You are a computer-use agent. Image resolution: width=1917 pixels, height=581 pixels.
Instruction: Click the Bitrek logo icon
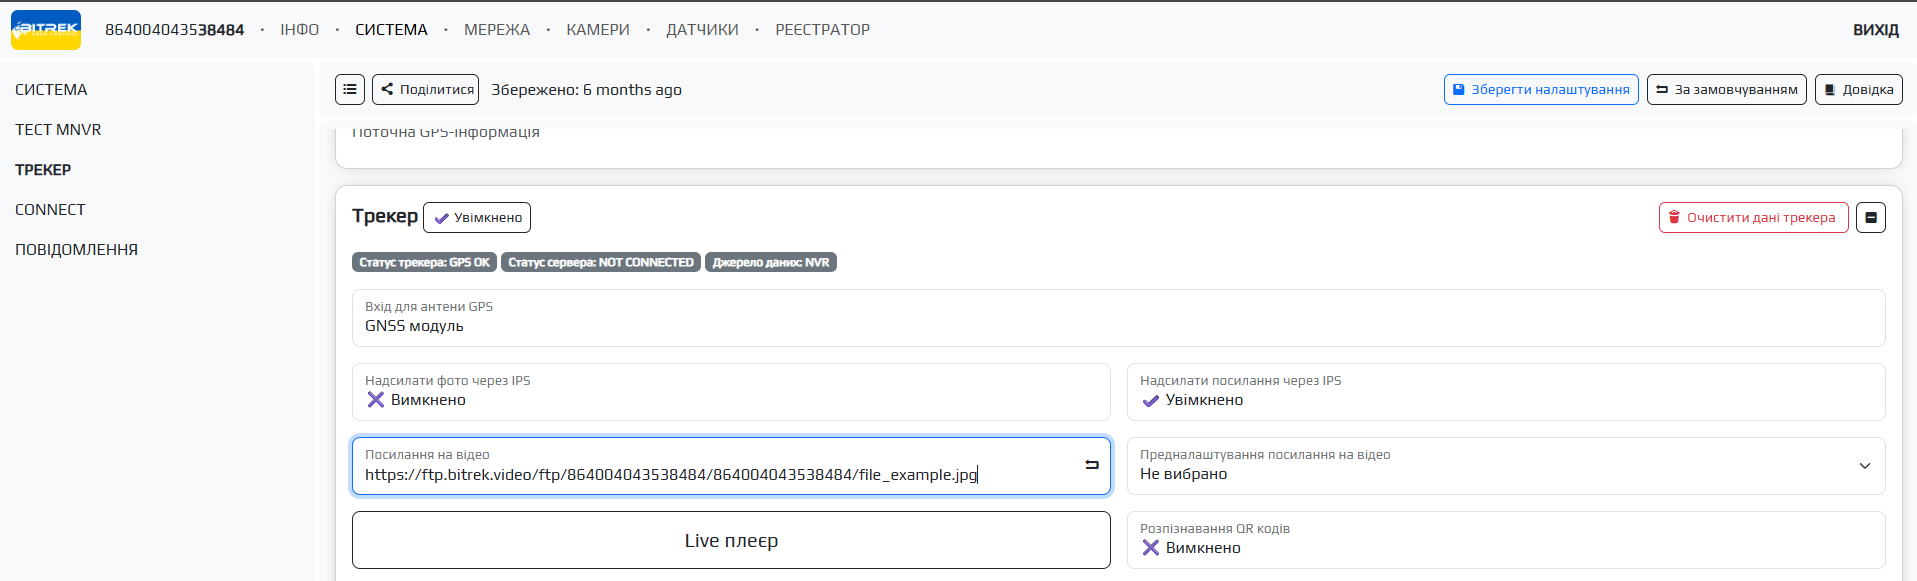46,30
